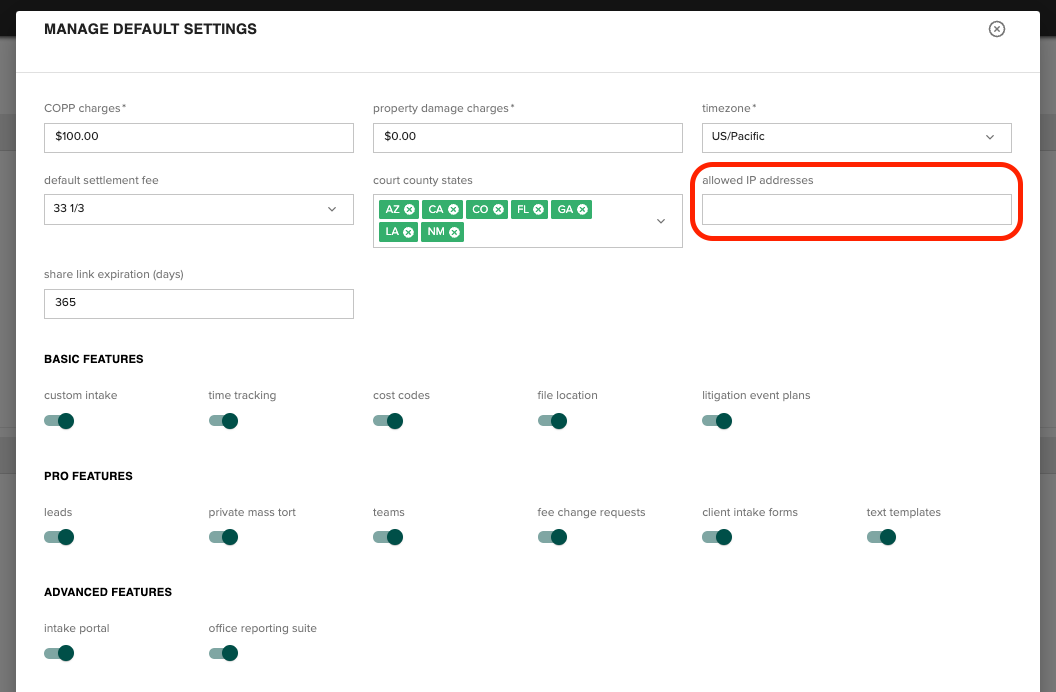This screenshot has width=1056, height=692.
Task: Remove the FL state tag
Action: click(538, 209)
